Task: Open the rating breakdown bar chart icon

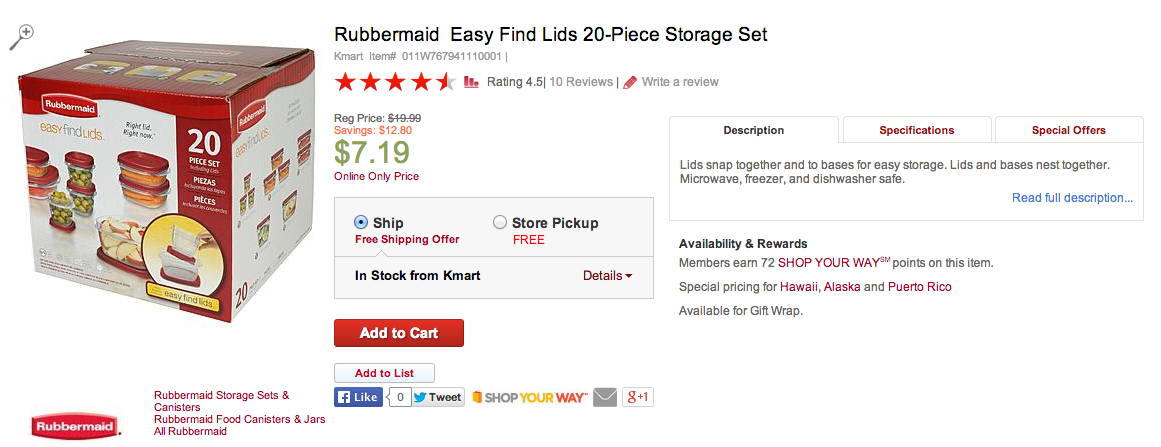Action: [x=471, y=82]
